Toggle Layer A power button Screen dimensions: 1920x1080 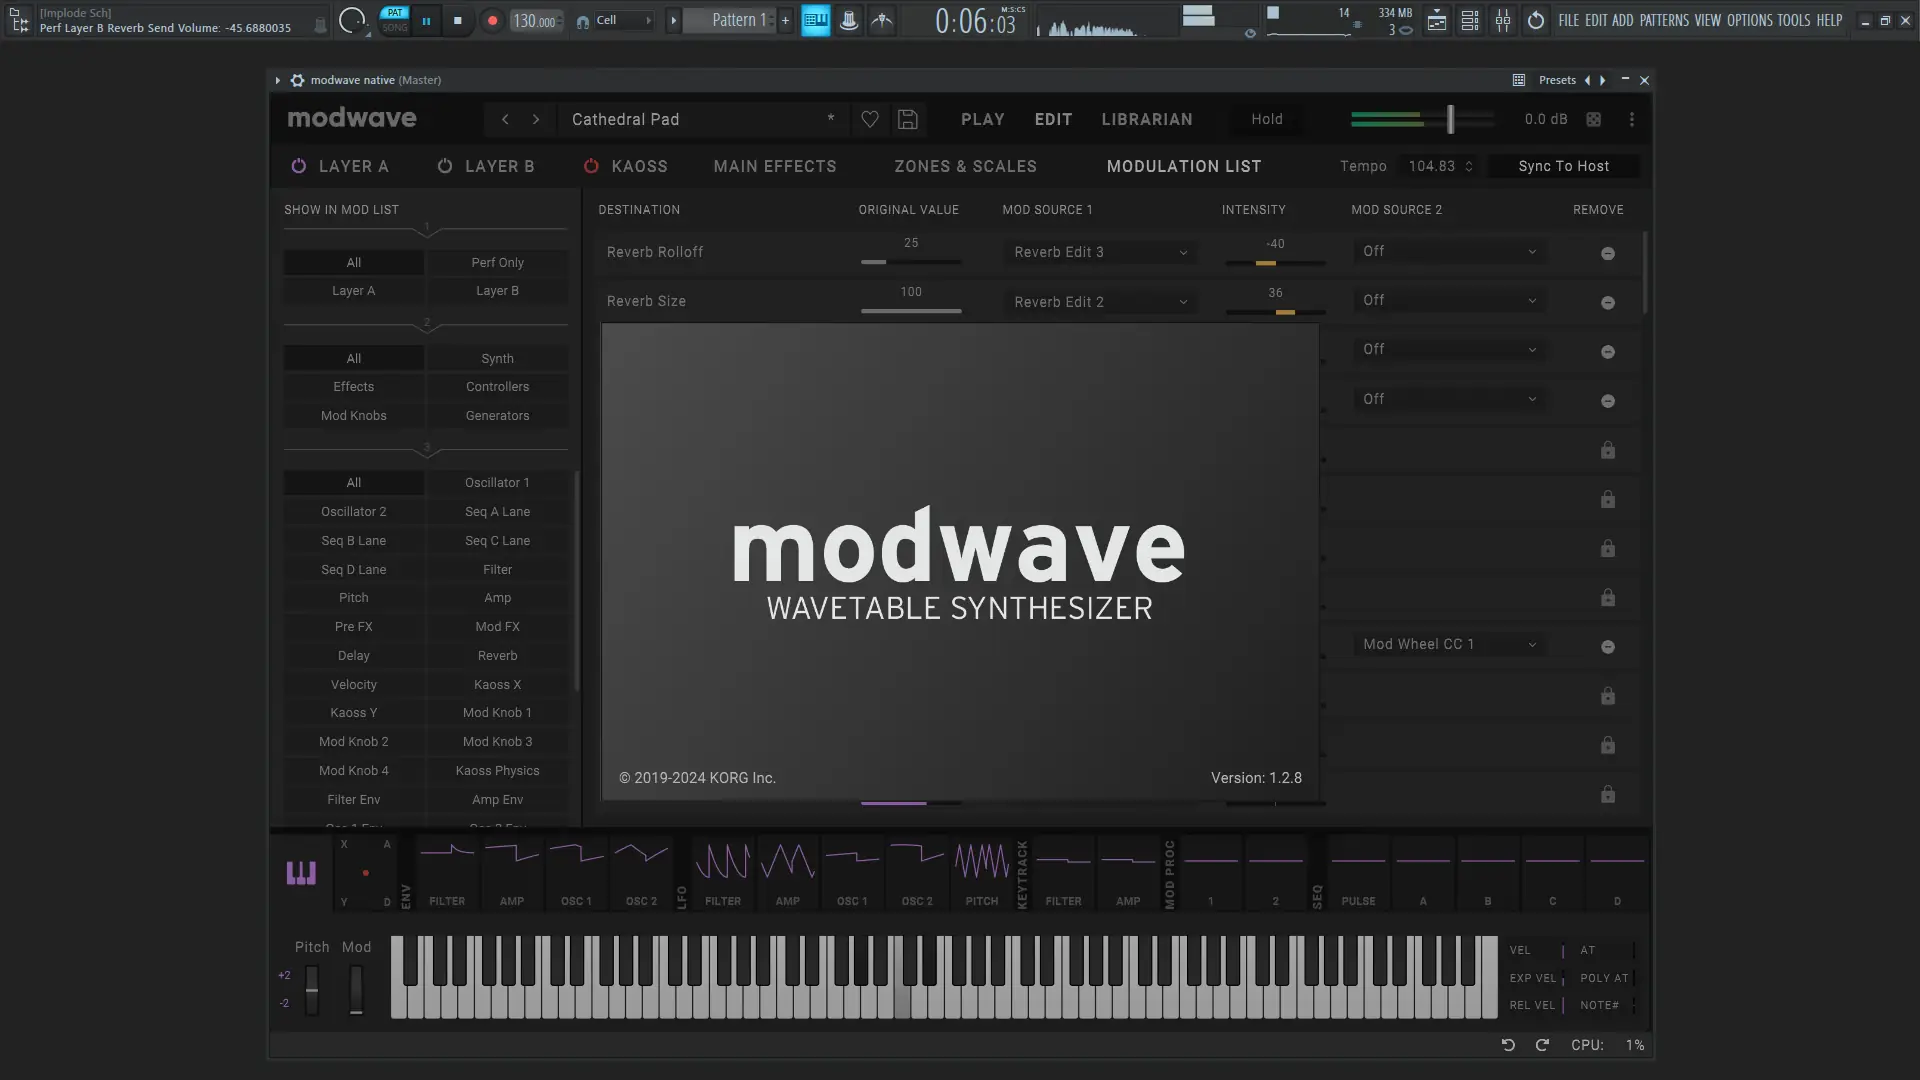tap(298, 166)
